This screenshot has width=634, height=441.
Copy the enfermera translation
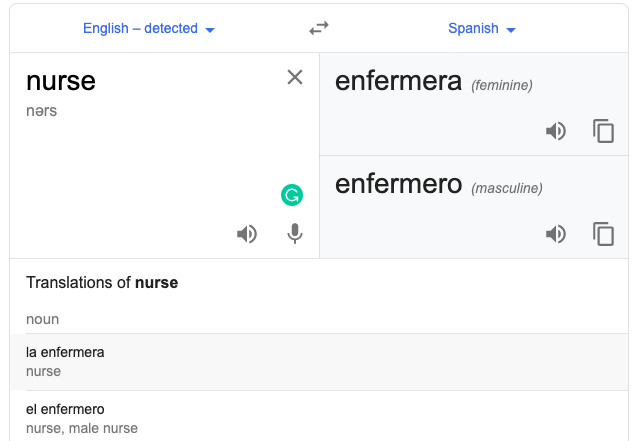pyautogui.click(x=603, y=131)
